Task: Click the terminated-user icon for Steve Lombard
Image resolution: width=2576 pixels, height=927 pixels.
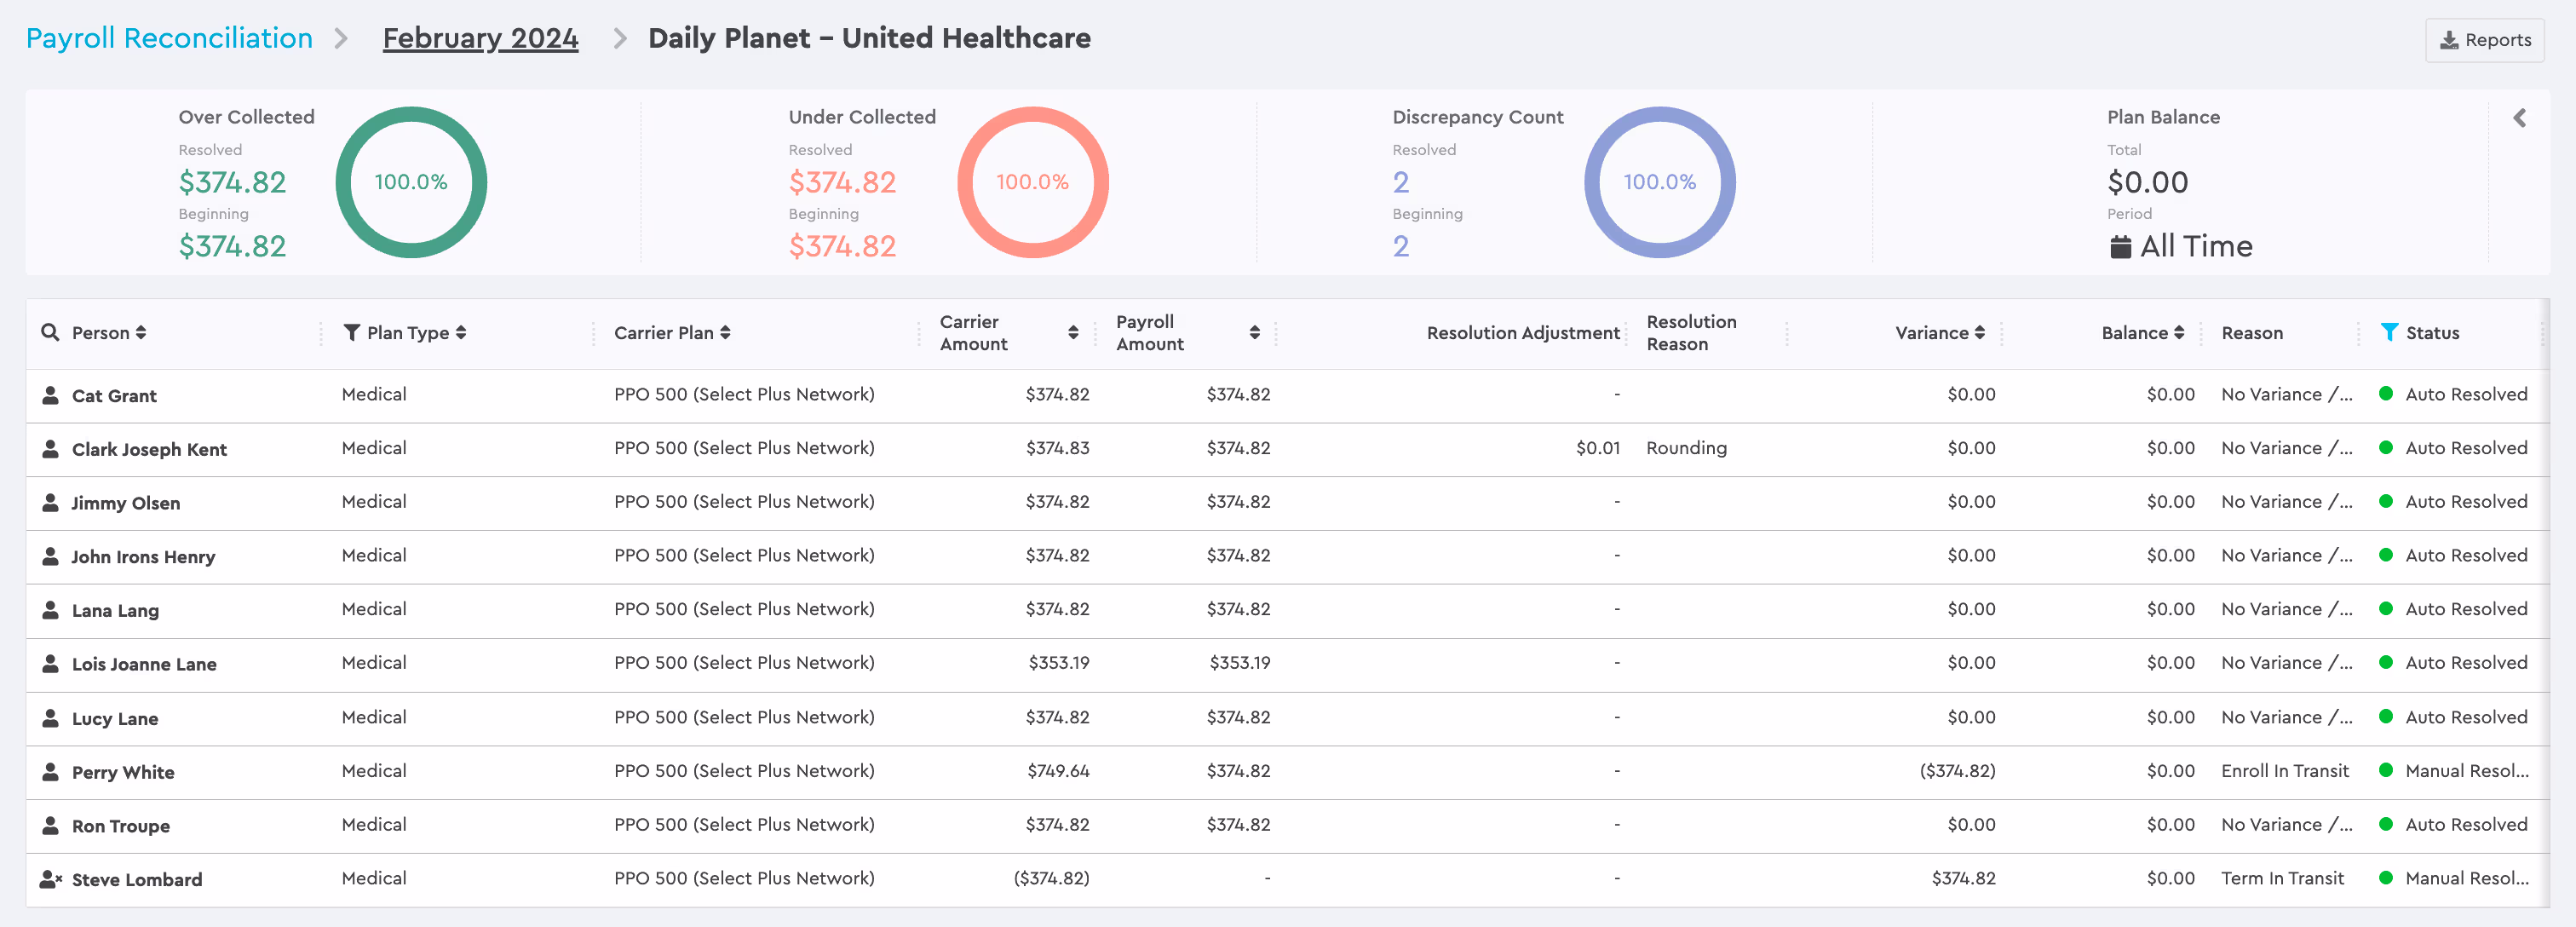Action: tap(51, 880)
